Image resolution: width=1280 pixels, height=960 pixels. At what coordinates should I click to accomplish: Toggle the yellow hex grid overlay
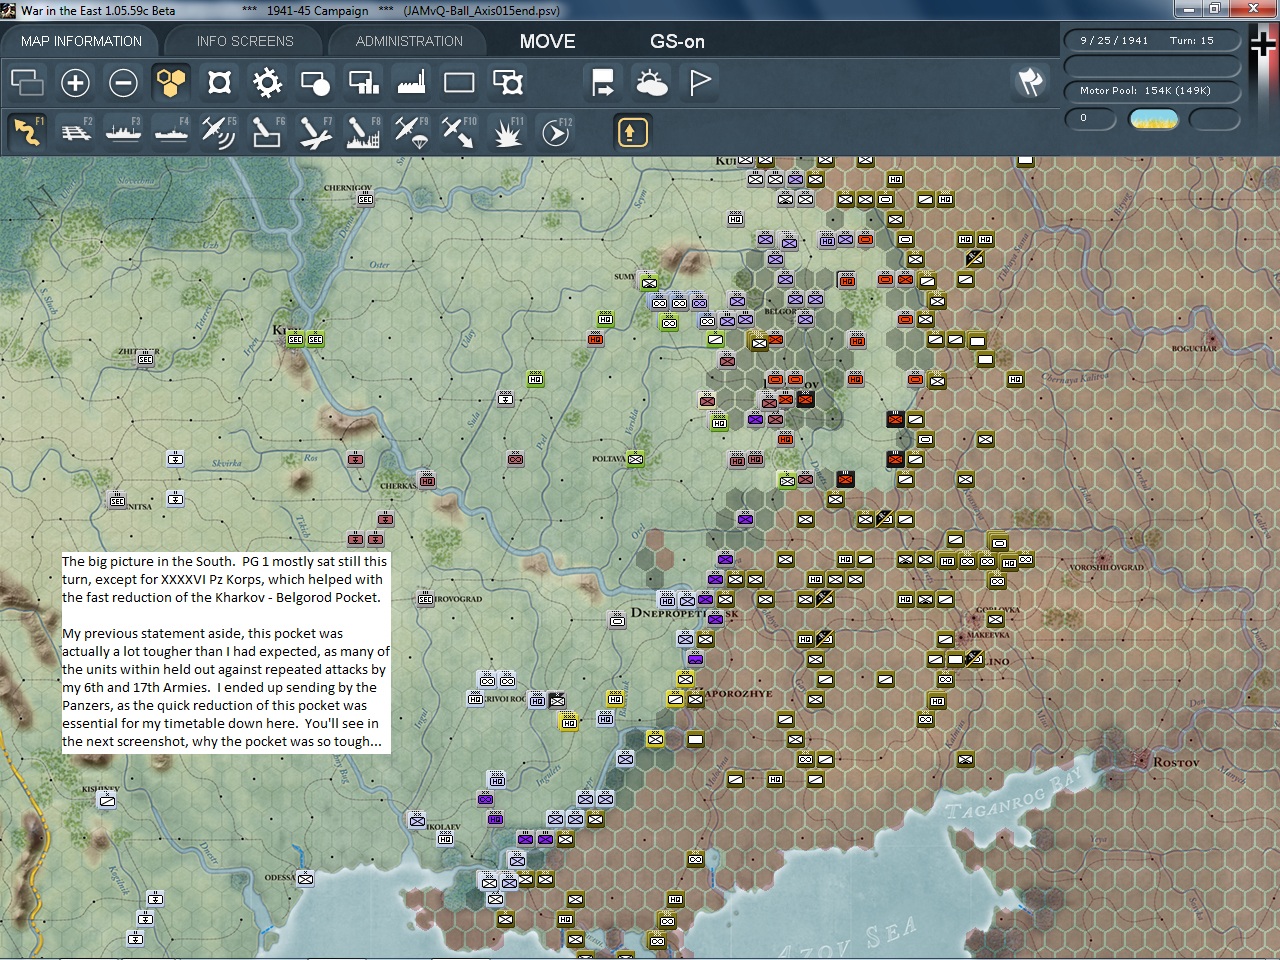pos(171,82)
